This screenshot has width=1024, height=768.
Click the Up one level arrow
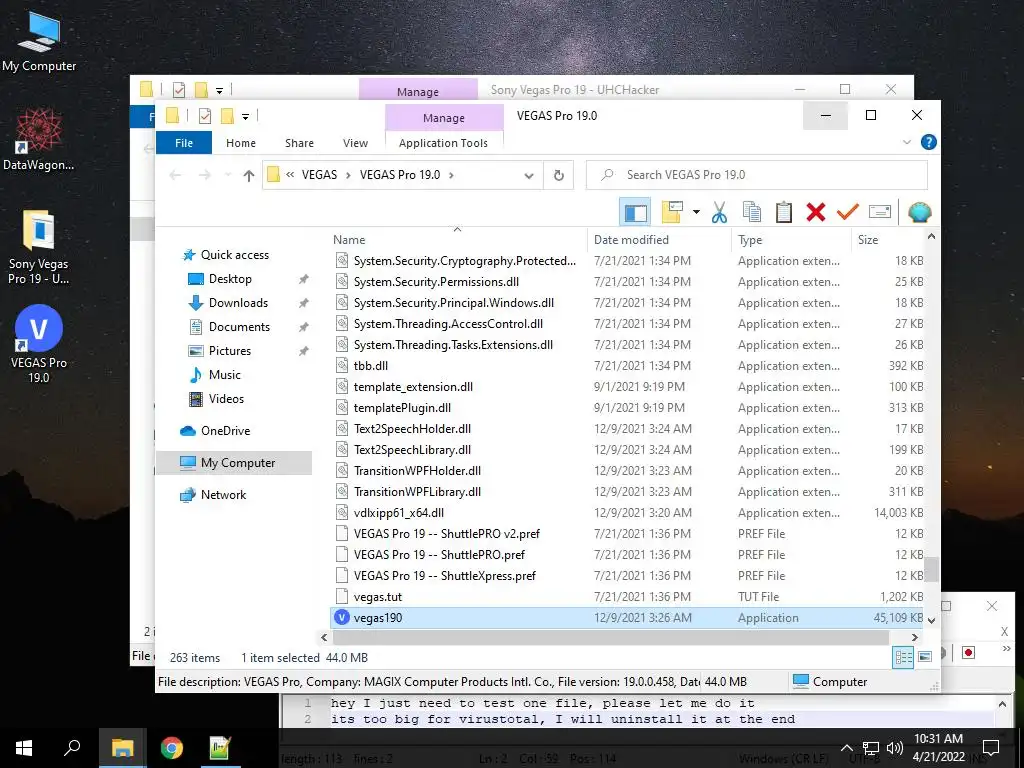coord(248,175)
